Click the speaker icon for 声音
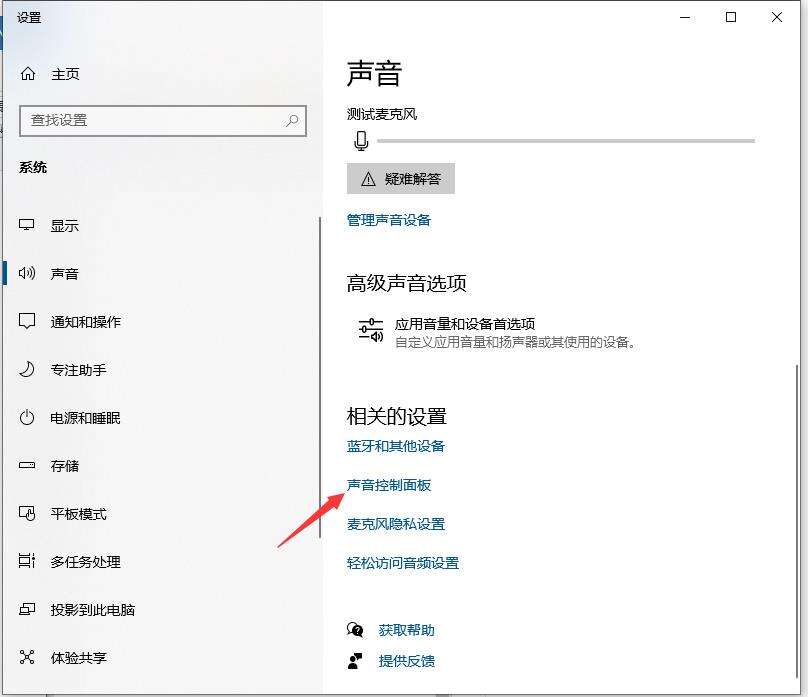The image size is (808, 697). pyautogui.click(x=27, y=273)
